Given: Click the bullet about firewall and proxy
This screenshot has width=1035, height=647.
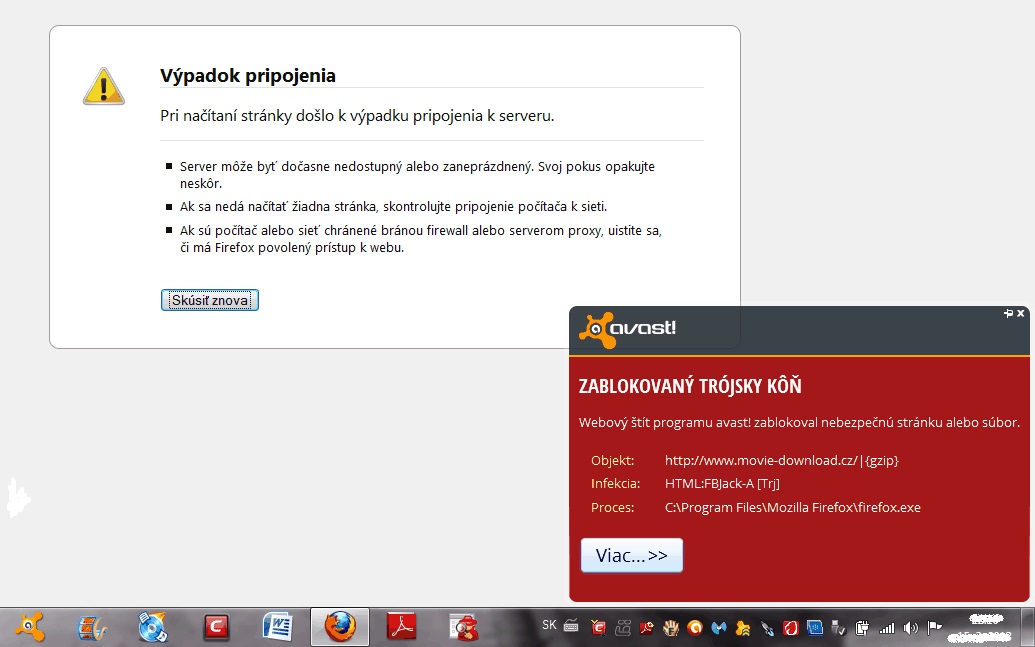Looking at the screenshot, I should (420, 239).
